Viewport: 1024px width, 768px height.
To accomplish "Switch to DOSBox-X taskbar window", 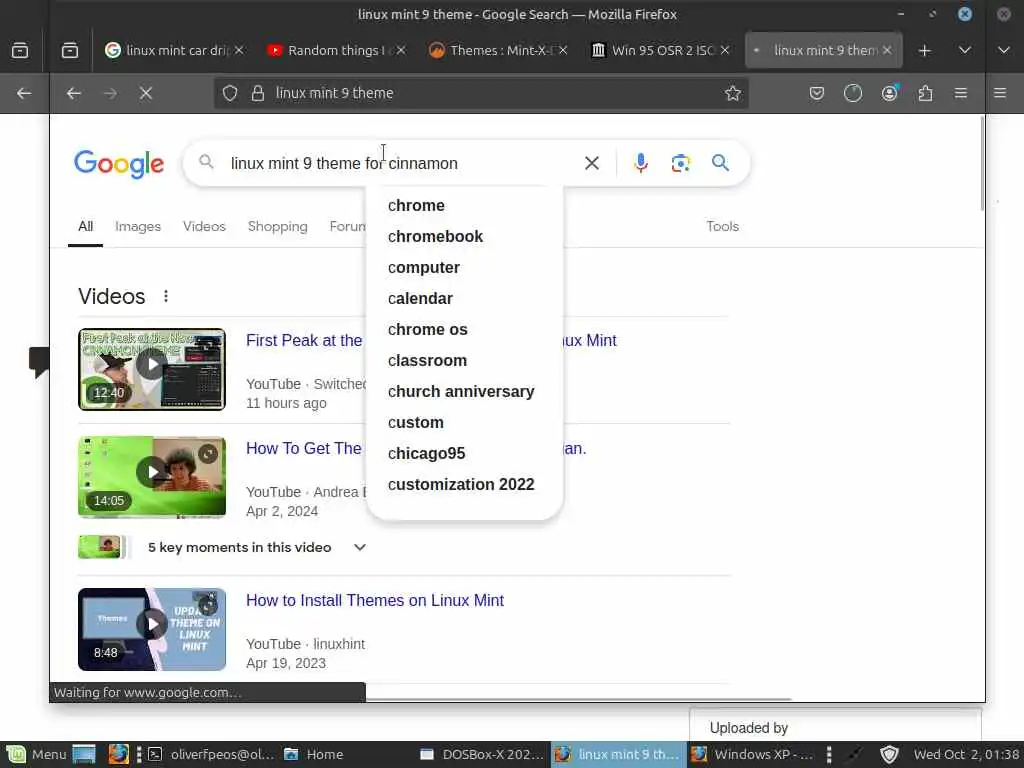I will click(x=482, y=754).
